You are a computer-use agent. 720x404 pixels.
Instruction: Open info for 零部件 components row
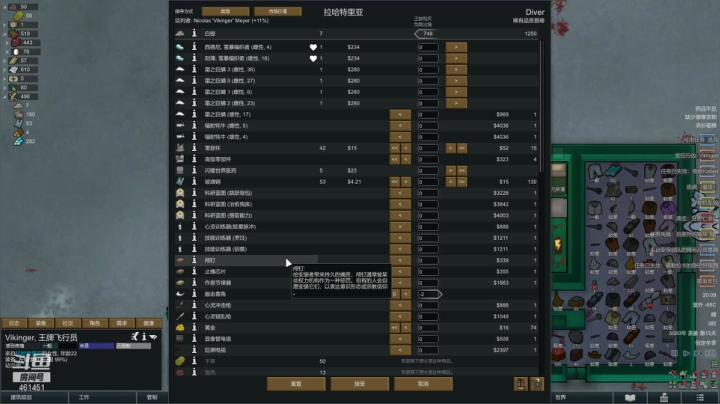click(194, 148)
